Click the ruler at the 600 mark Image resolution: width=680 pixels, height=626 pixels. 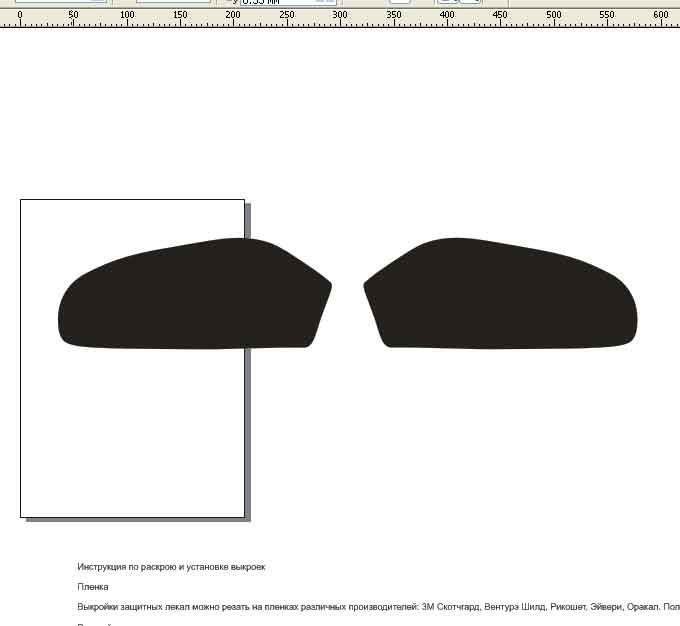point(660,15)
